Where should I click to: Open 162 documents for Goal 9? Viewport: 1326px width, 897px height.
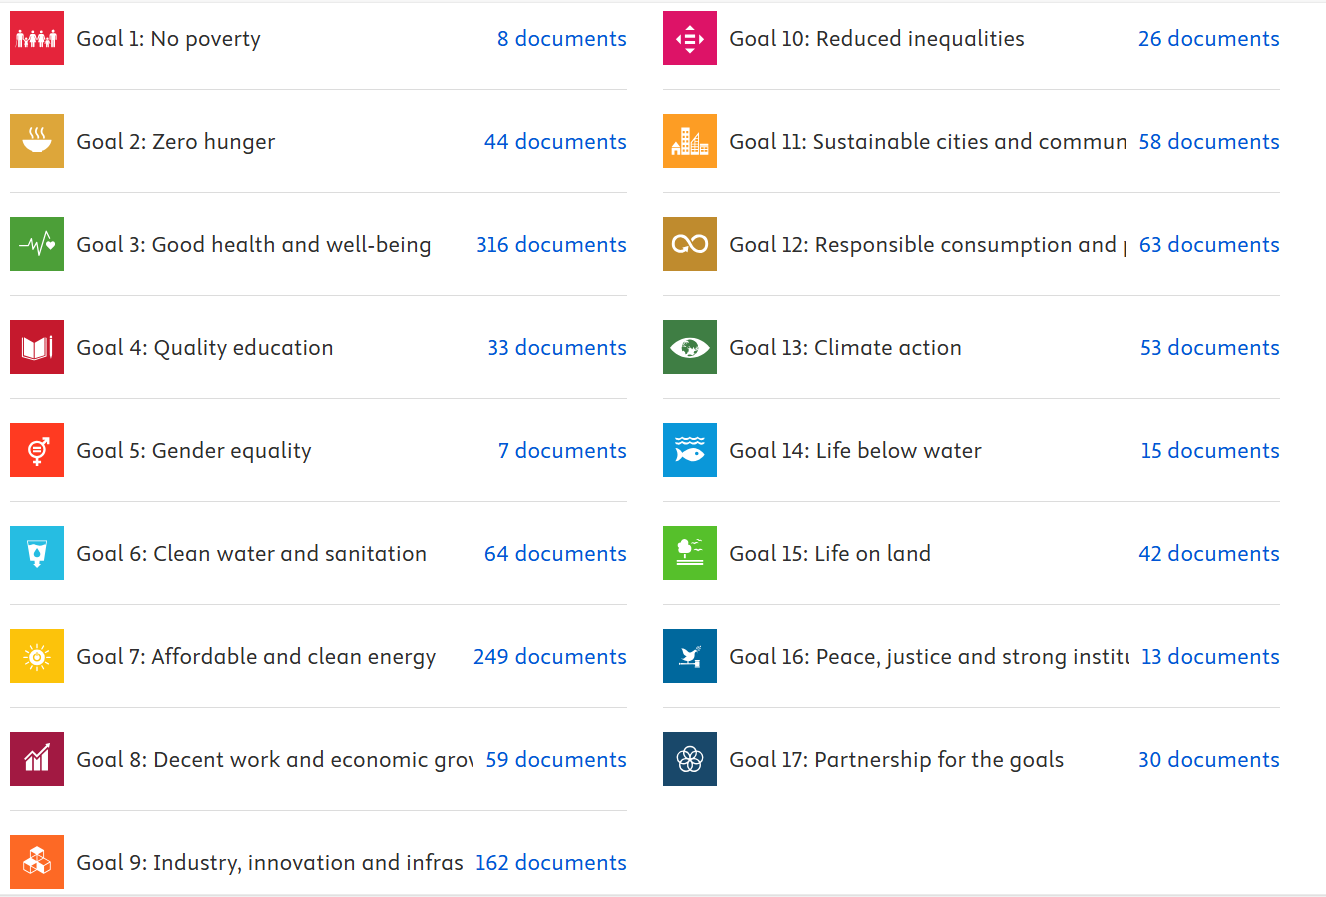tap(551, 863)
